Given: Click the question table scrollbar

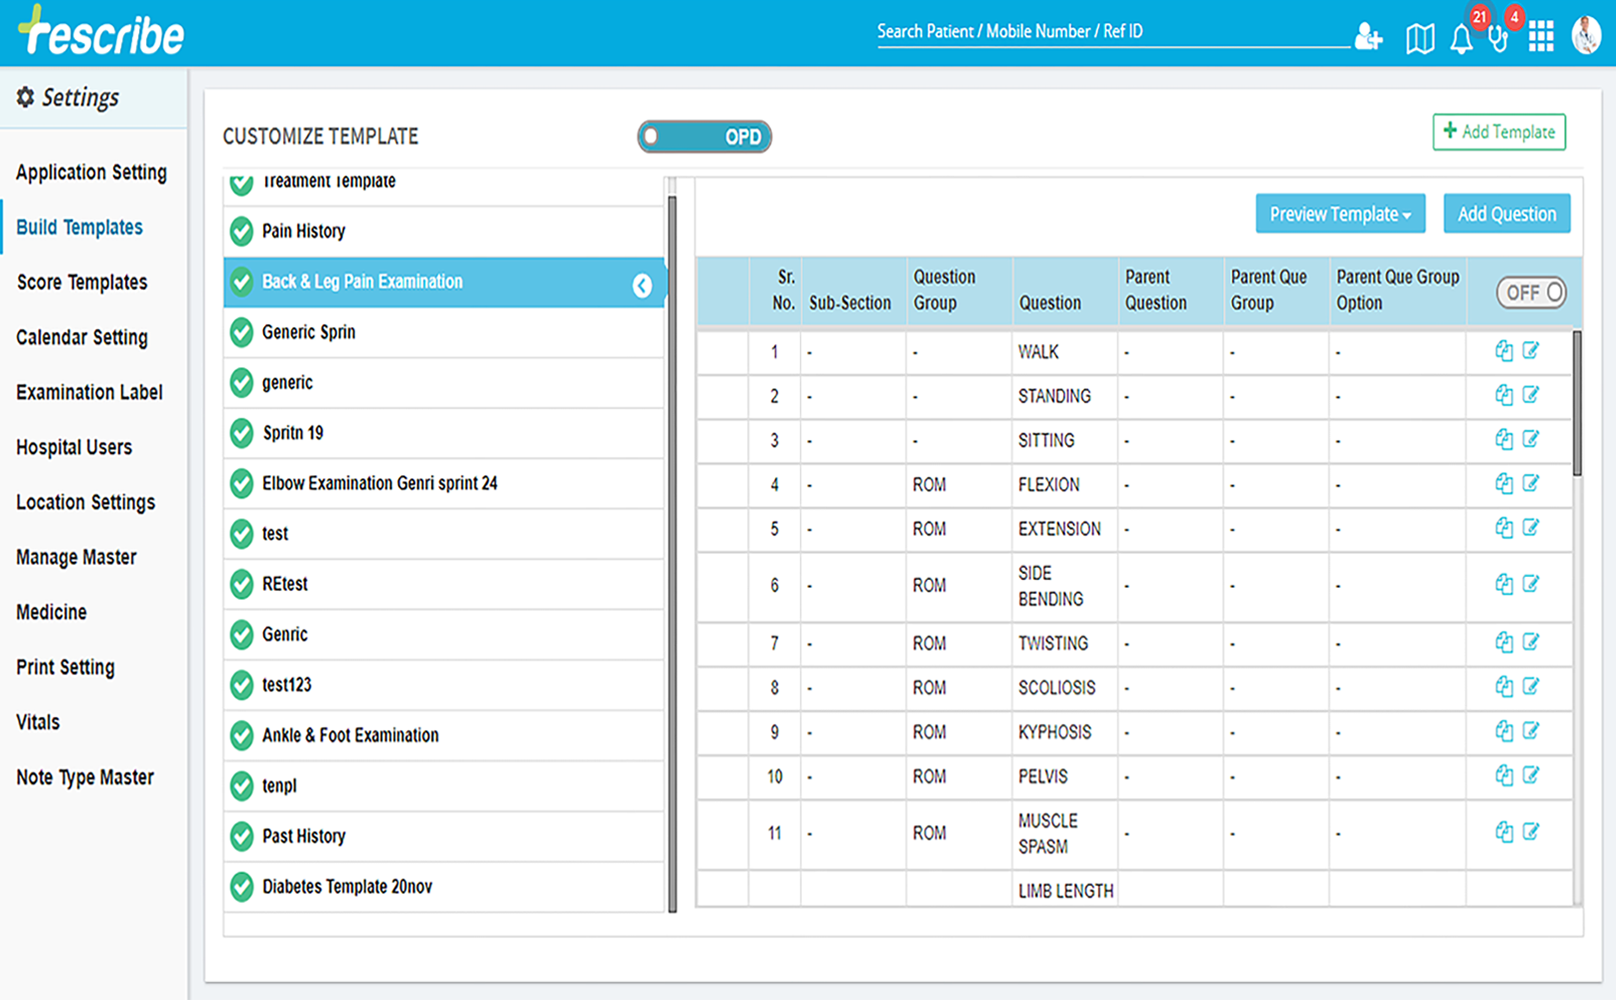Looking at the screenshot, I should tap(1577, 403).
